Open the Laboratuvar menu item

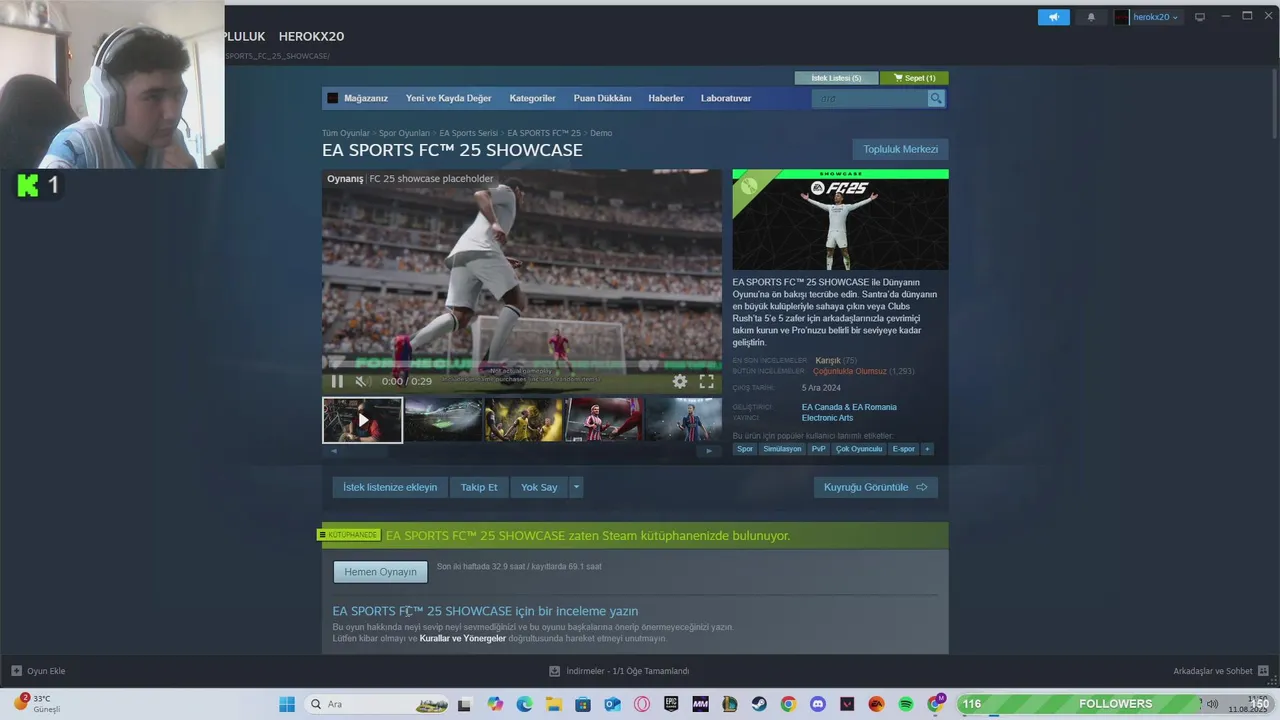(x=726, y=98)
